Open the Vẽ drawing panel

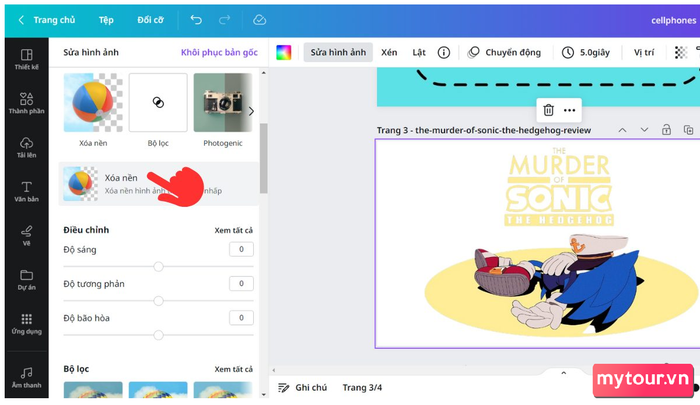point(26,236)
